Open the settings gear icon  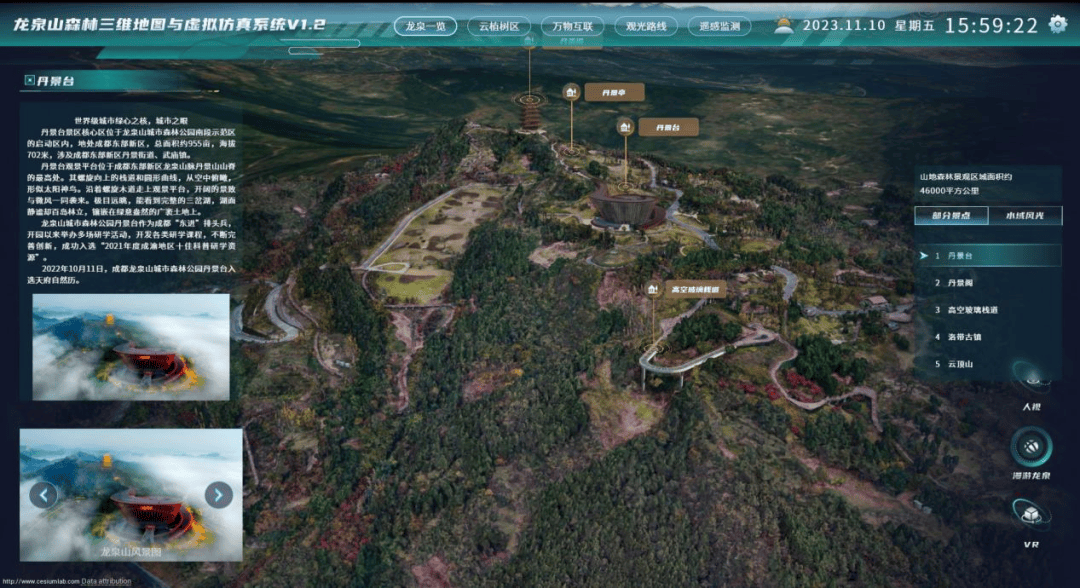[x=1057, y=24]
